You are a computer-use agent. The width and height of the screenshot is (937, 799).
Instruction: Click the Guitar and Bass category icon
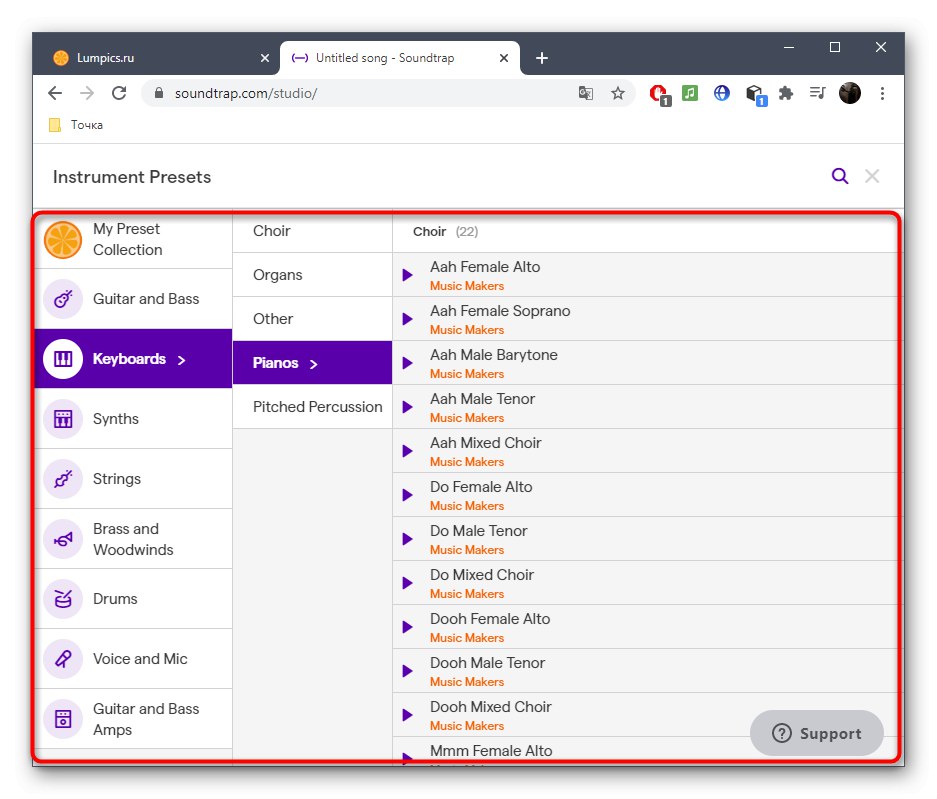click(63, 299)
